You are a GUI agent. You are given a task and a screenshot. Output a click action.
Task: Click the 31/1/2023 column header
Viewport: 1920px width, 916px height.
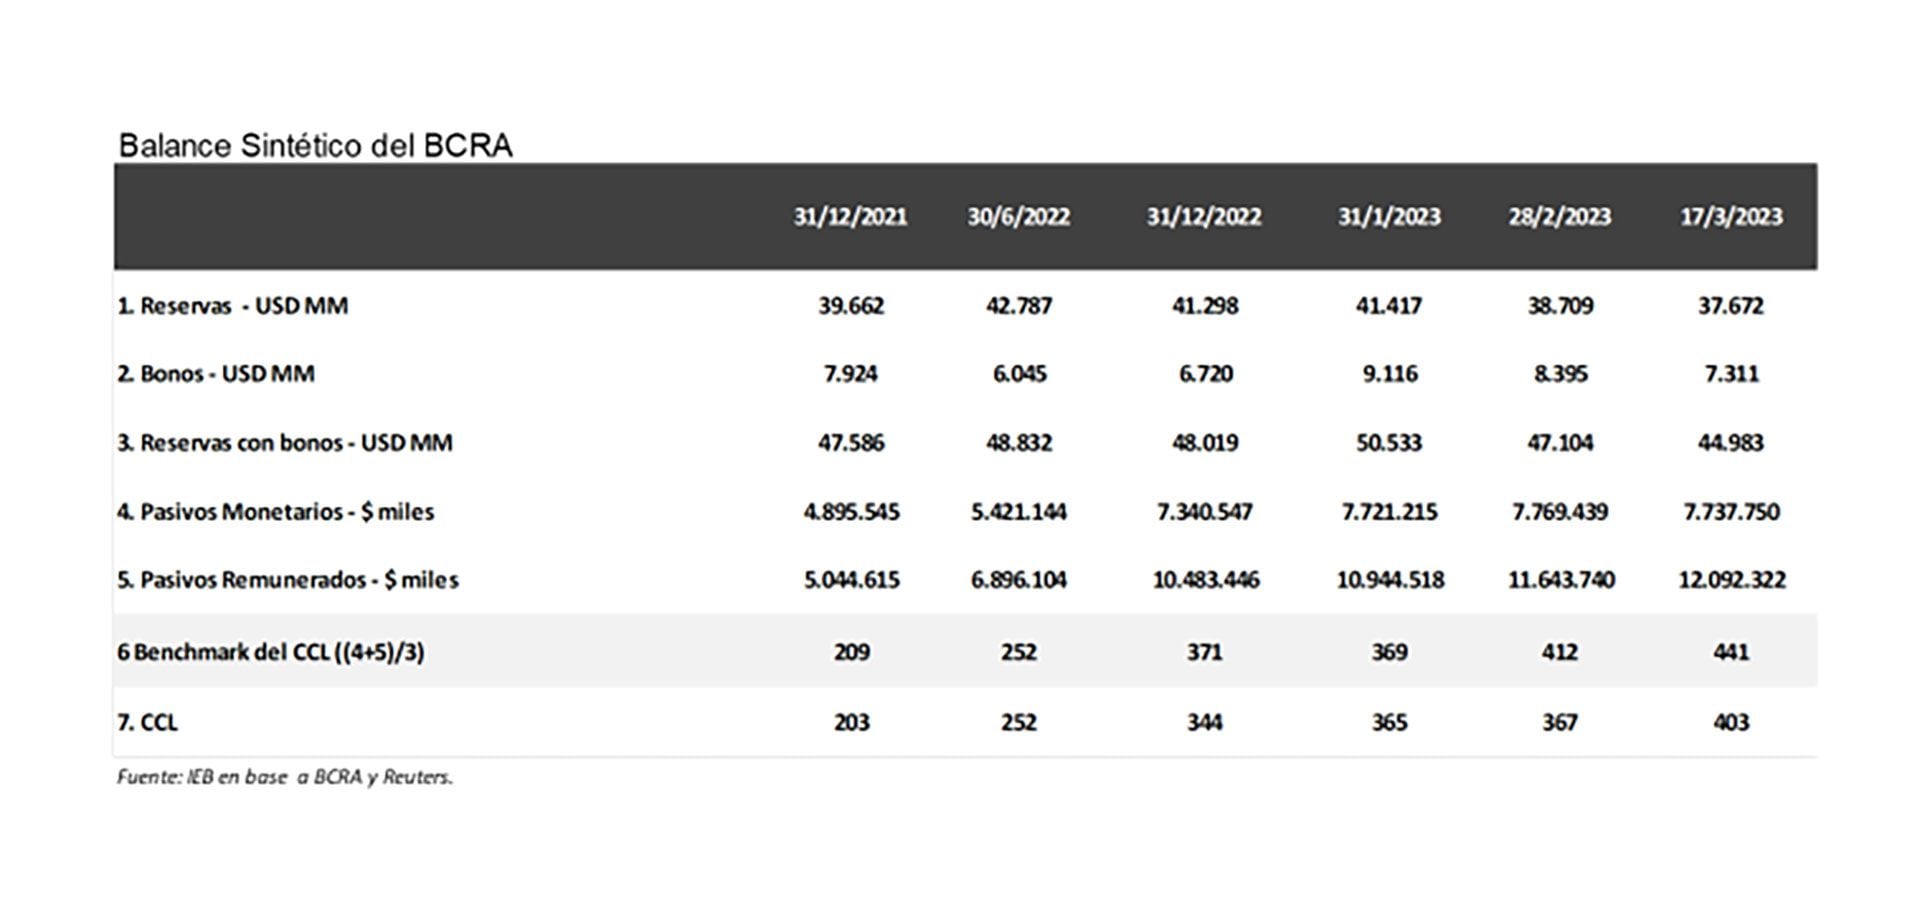1389,217
